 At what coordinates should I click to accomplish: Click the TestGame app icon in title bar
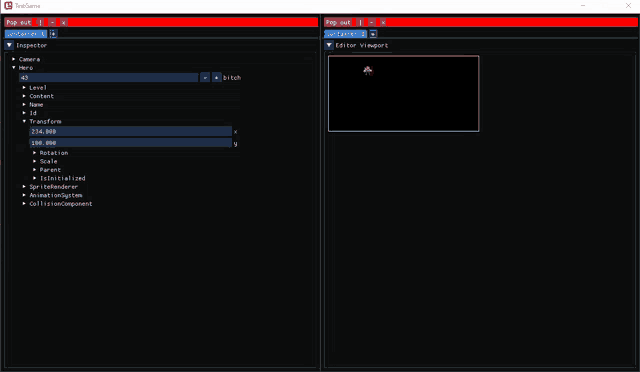click(x=8, y=6)
